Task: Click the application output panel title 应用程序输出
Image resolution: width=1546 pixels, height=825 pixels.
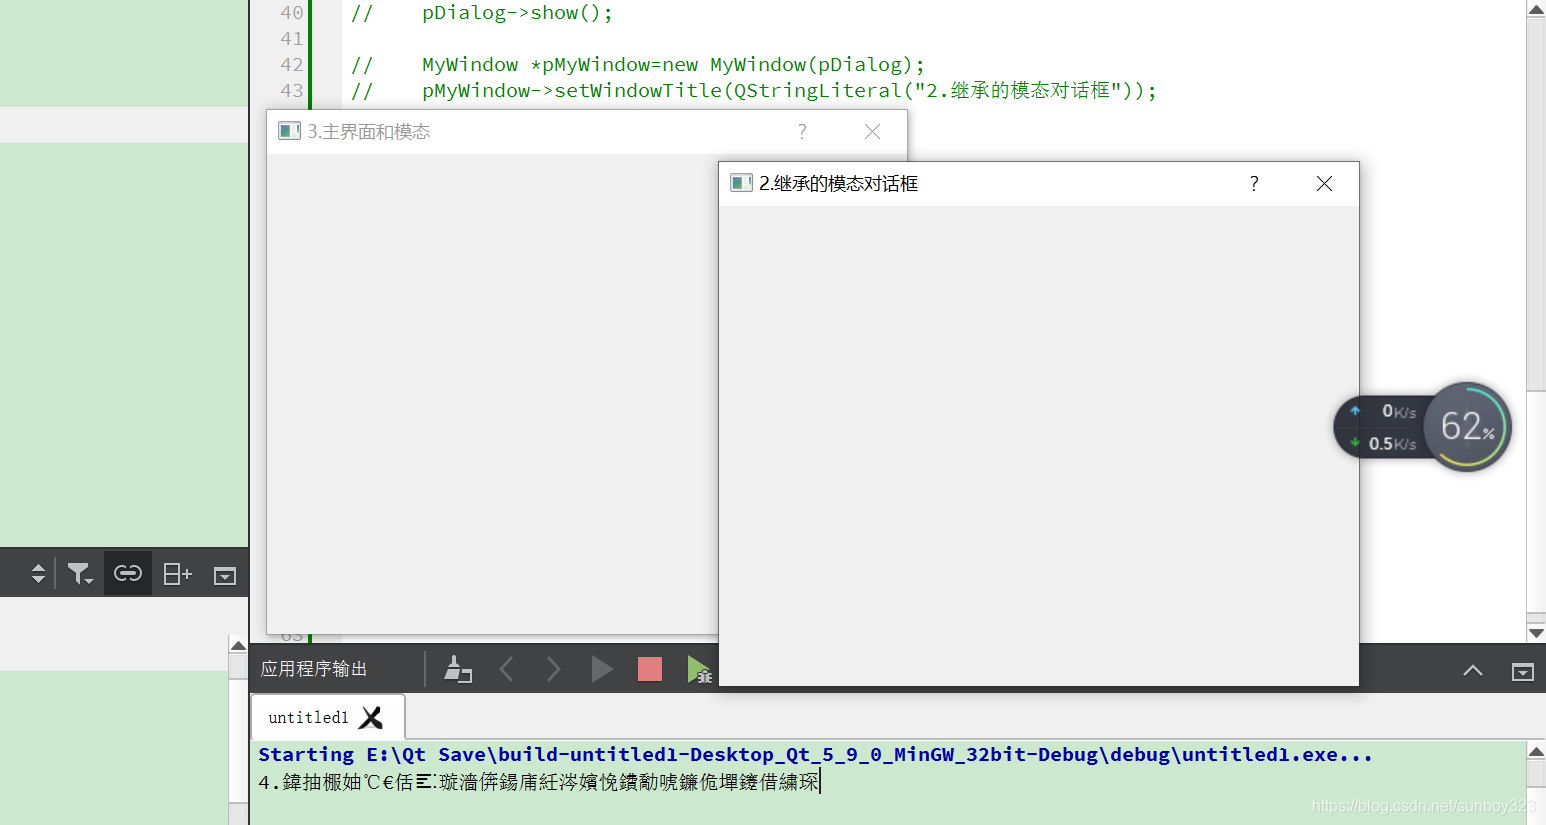Action: pos(314,669)
